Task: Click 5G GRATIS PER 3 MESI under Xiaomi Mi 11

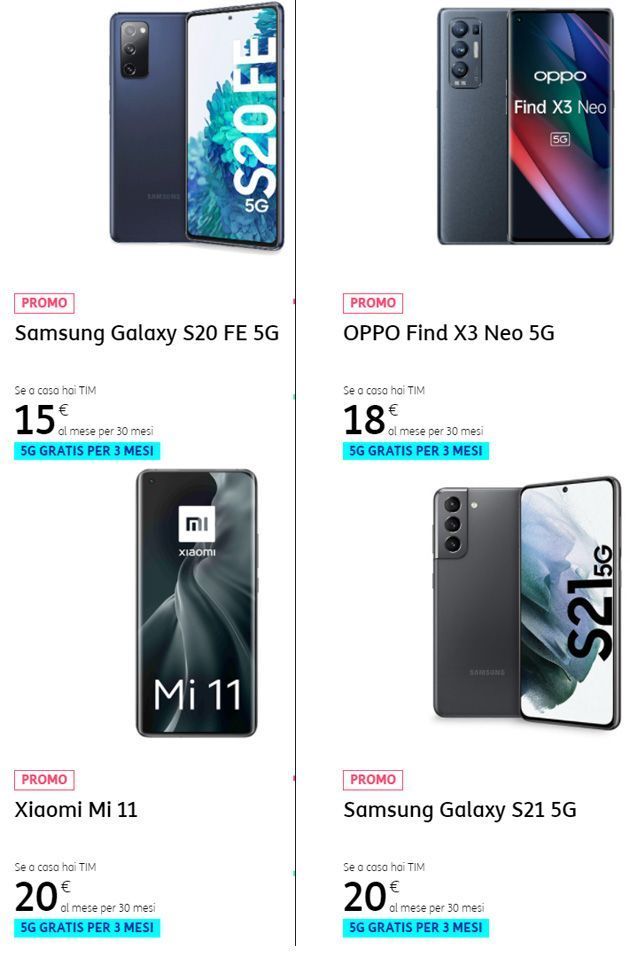Action: point(87,928)
